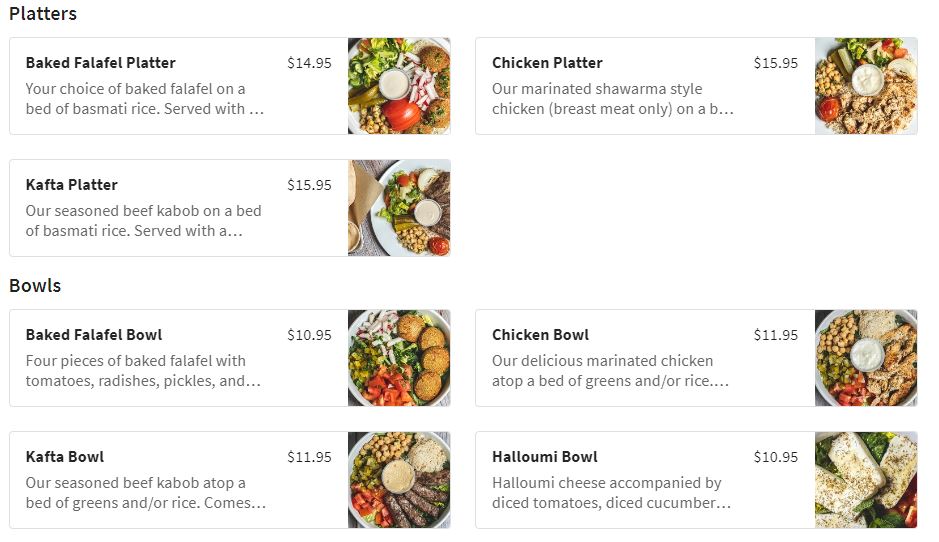939x542 pixels.
Task: Jump to the Bowls section heading
Action: pyautogui.click(x=35, y=286)
